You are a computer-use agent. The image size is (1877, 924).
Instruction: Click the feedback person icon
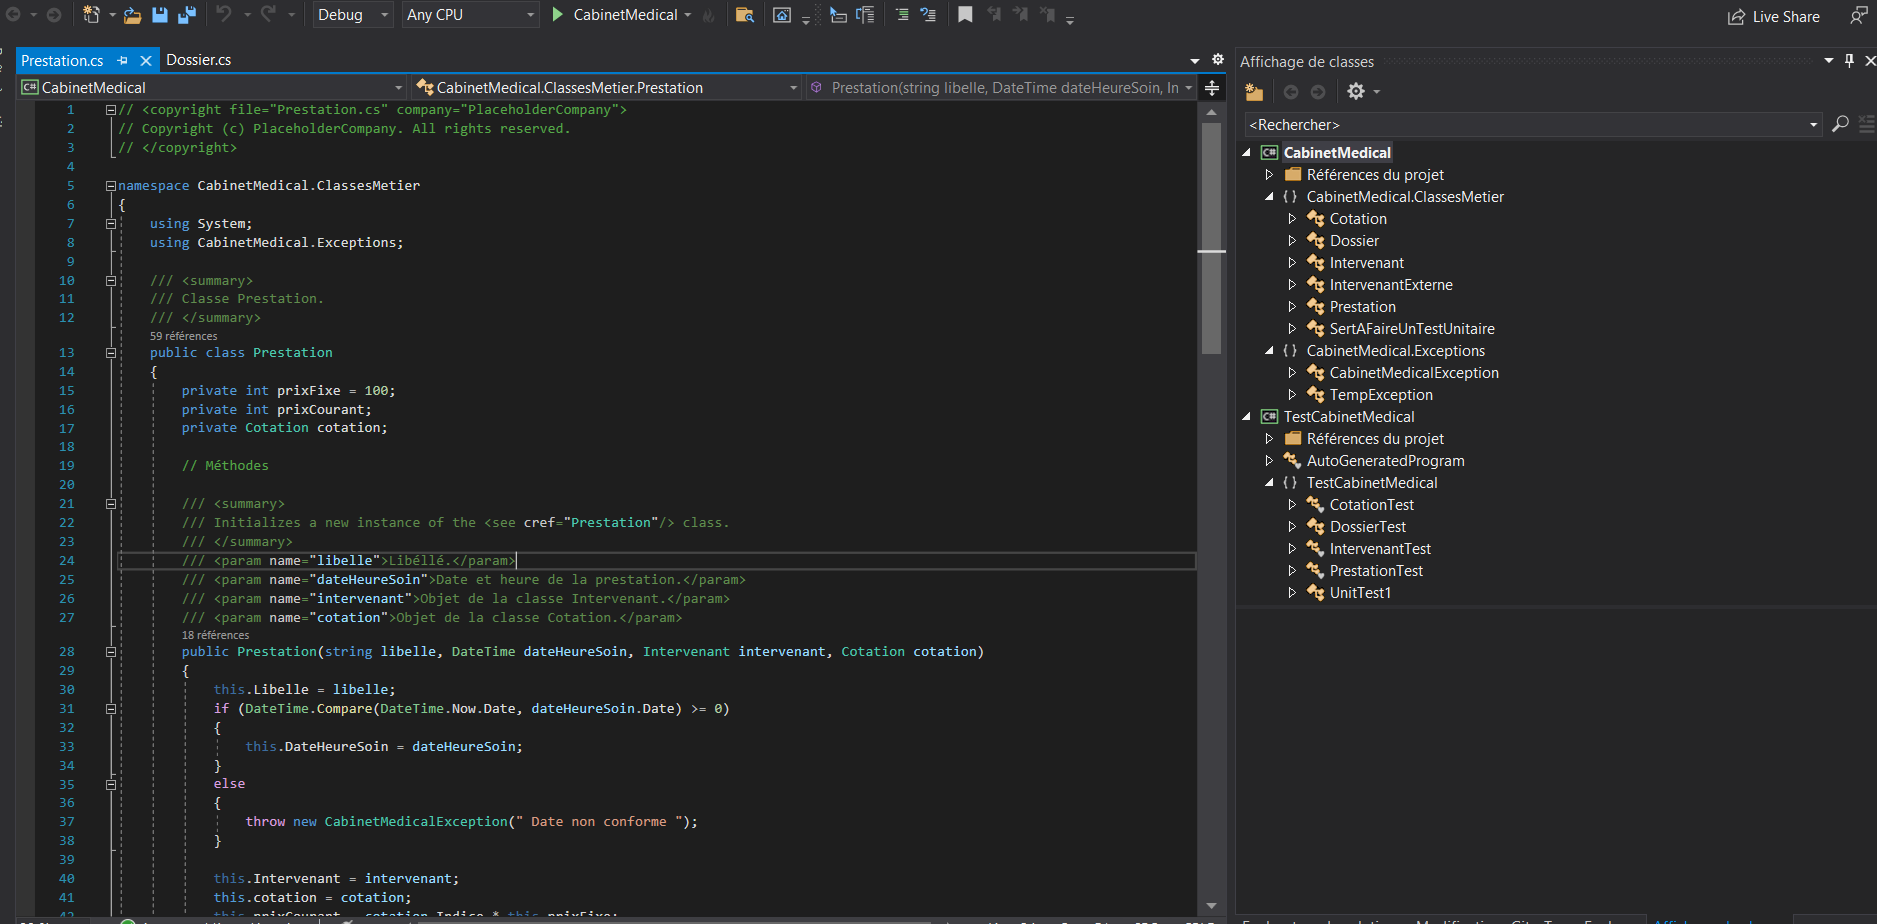pyautogui.click(x=1858, y=15)
